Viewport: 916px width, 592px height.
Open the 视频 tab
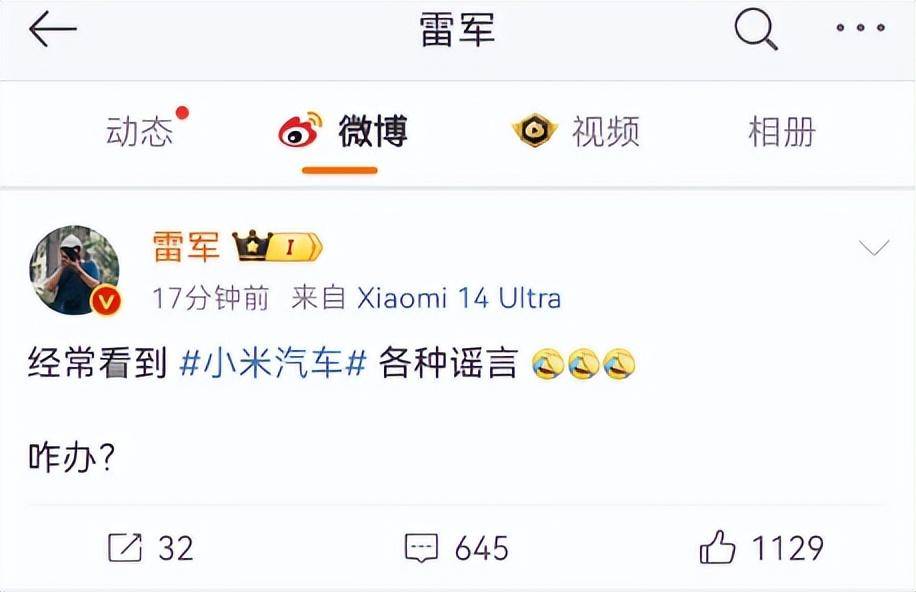(x=605, y=131)
